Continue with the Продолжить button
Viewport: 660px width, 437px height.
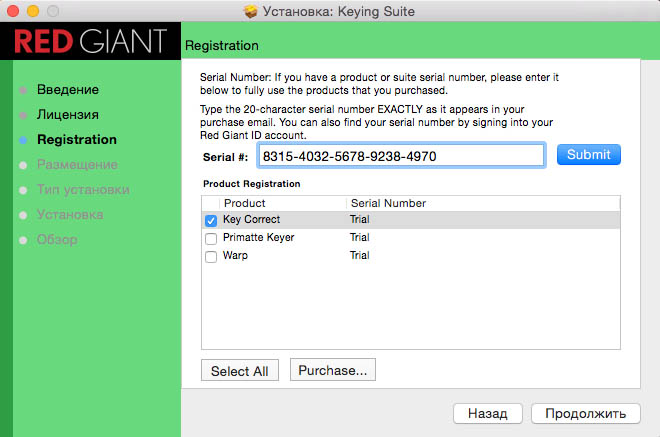pos(585,413)
